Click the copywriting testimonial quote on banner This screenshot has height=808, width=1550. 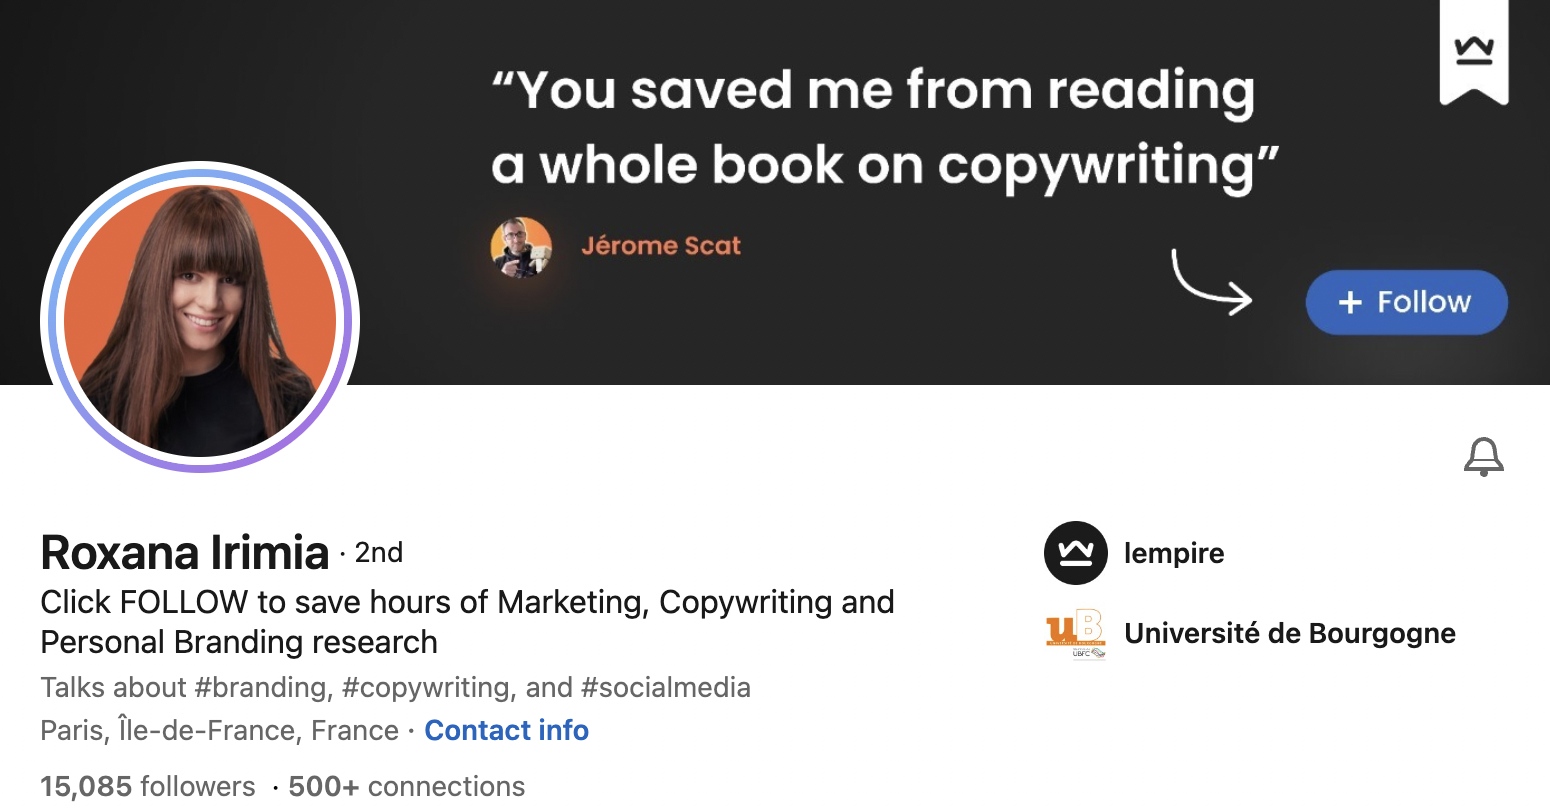tap(883, 127)
